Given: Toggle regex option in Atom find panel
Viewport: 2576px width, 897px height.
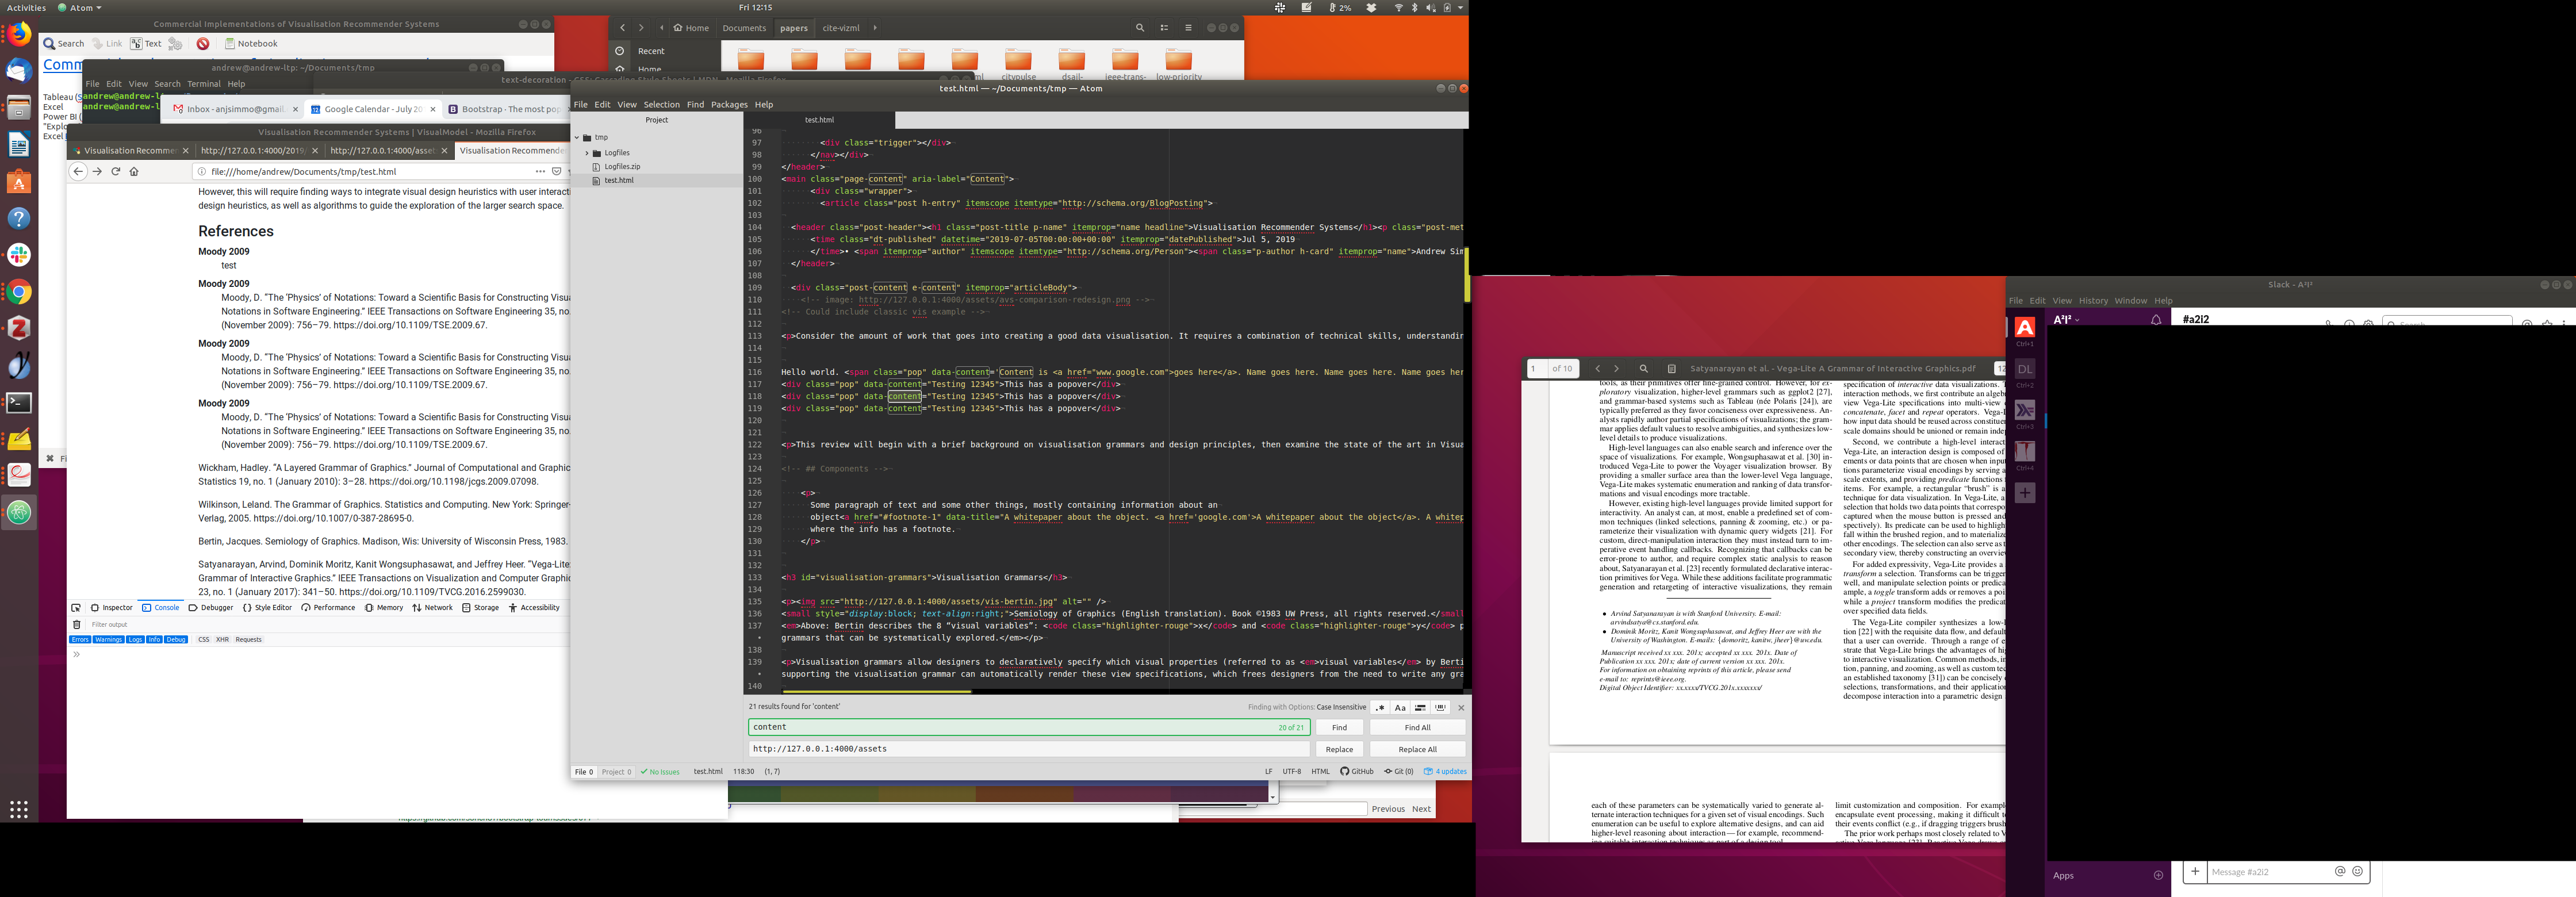Looking at the screenshot, I should click(x=1381, y=707).
